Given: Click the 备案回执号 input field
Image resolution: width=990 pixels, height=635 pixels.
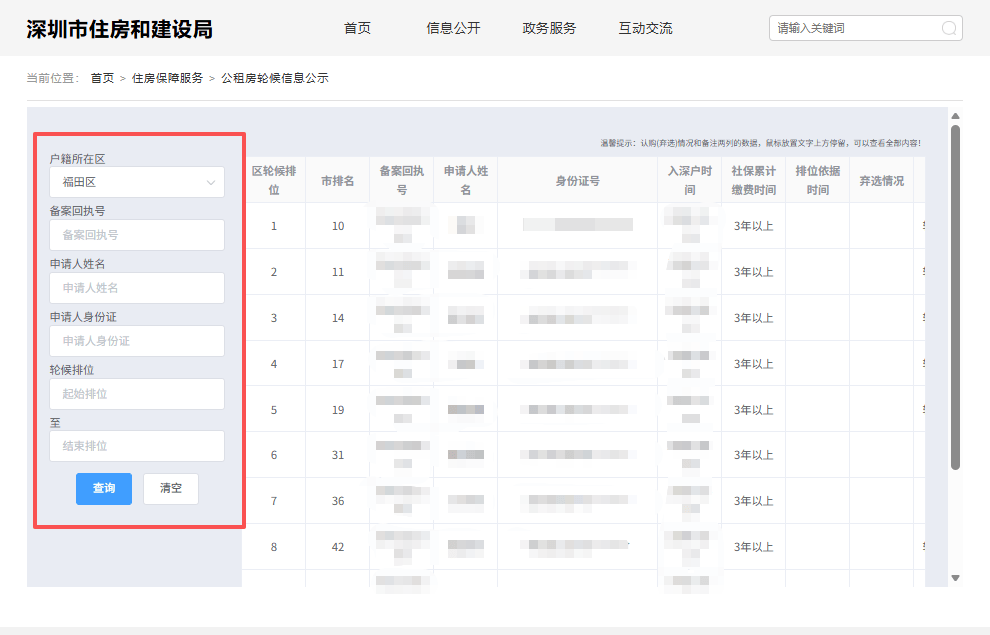Looking at the screenshot, I should click(x=137, y=235).
